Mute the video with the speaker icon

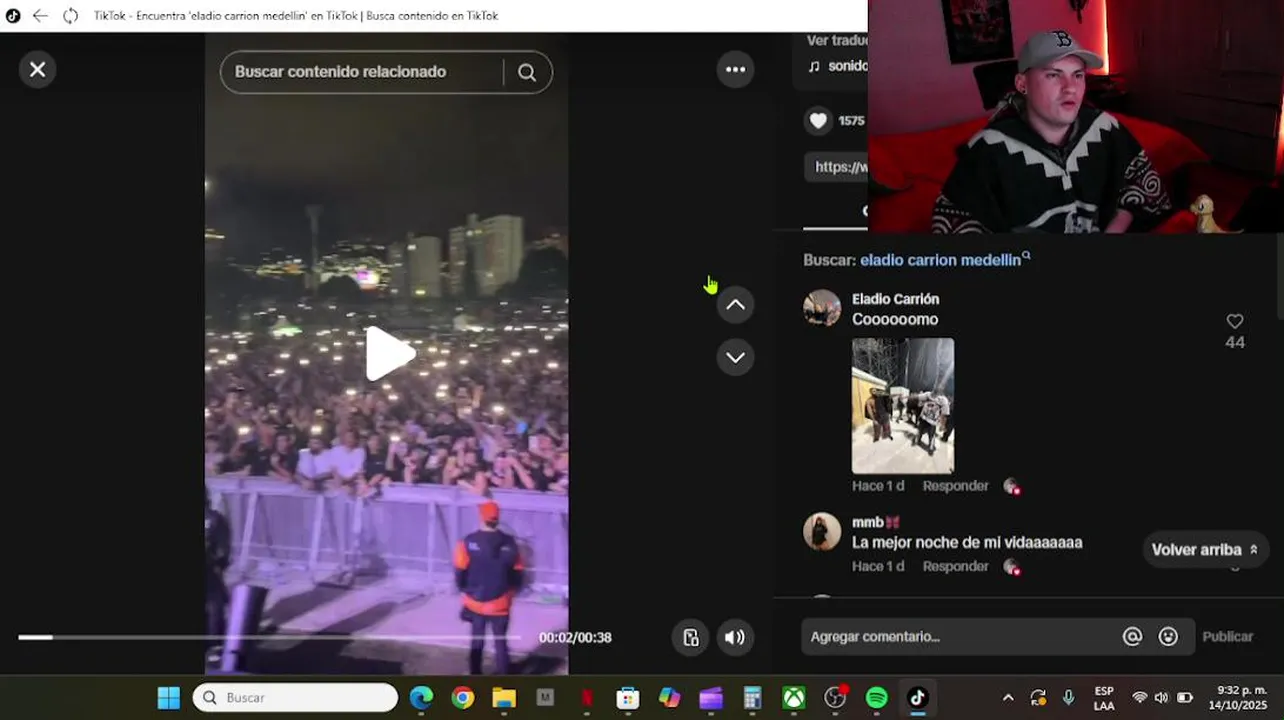[735, 637]
